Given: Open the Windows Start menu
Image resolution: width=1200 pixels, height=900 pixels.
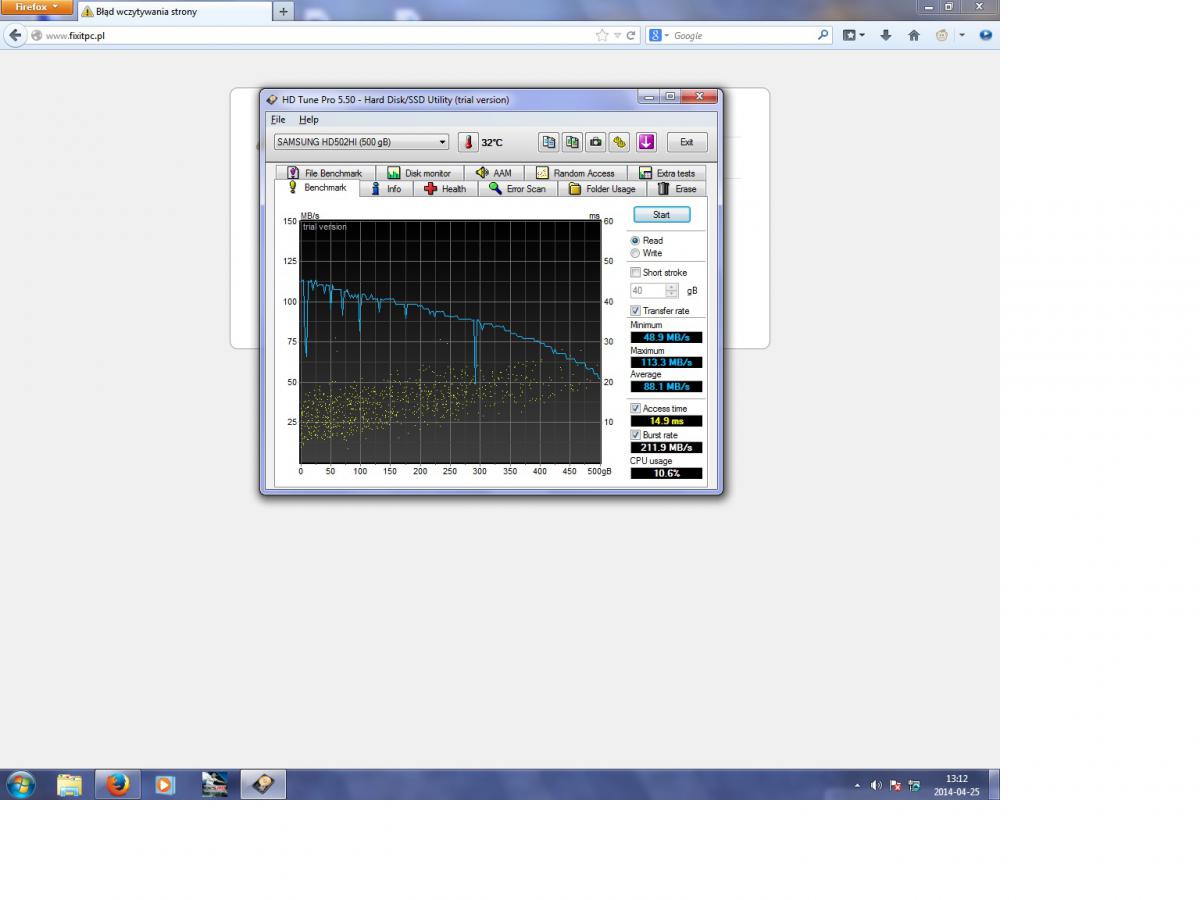Looking at the screenshot, I should pyautogui.click(x=21, y=785).
